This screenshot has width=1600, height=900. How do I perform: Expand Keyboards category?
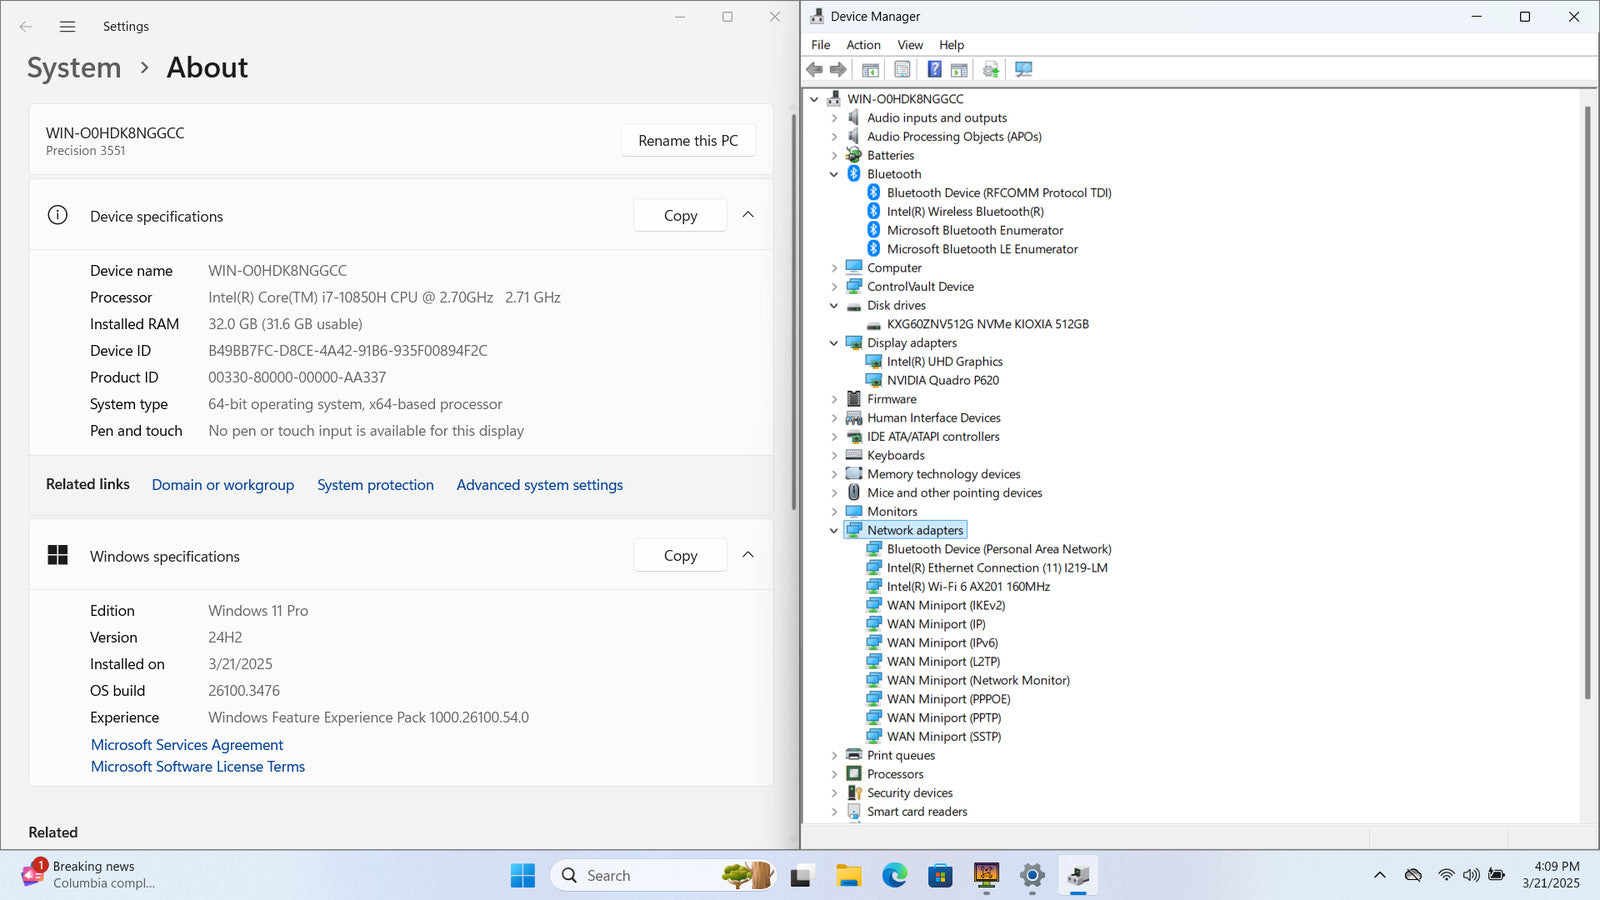(834, 455)
